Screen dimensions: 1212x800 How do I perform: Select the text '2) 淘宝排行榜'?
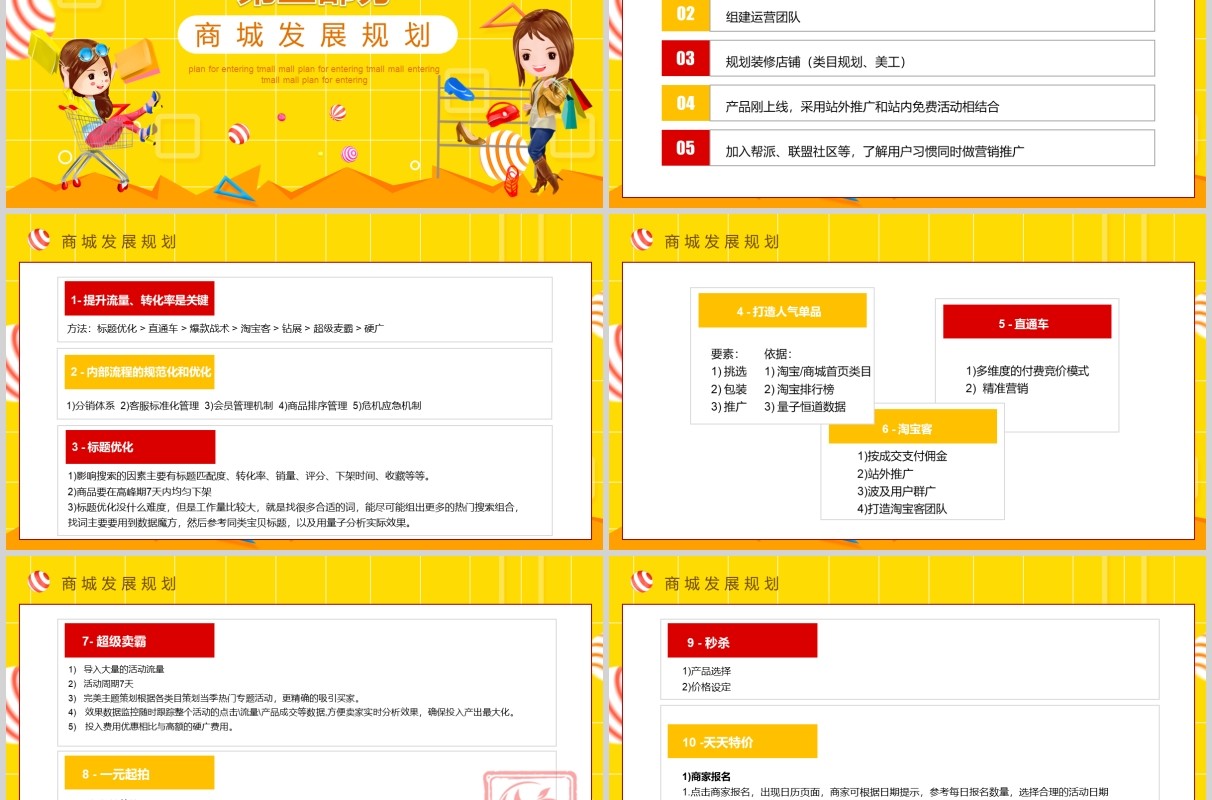(799, 389)
